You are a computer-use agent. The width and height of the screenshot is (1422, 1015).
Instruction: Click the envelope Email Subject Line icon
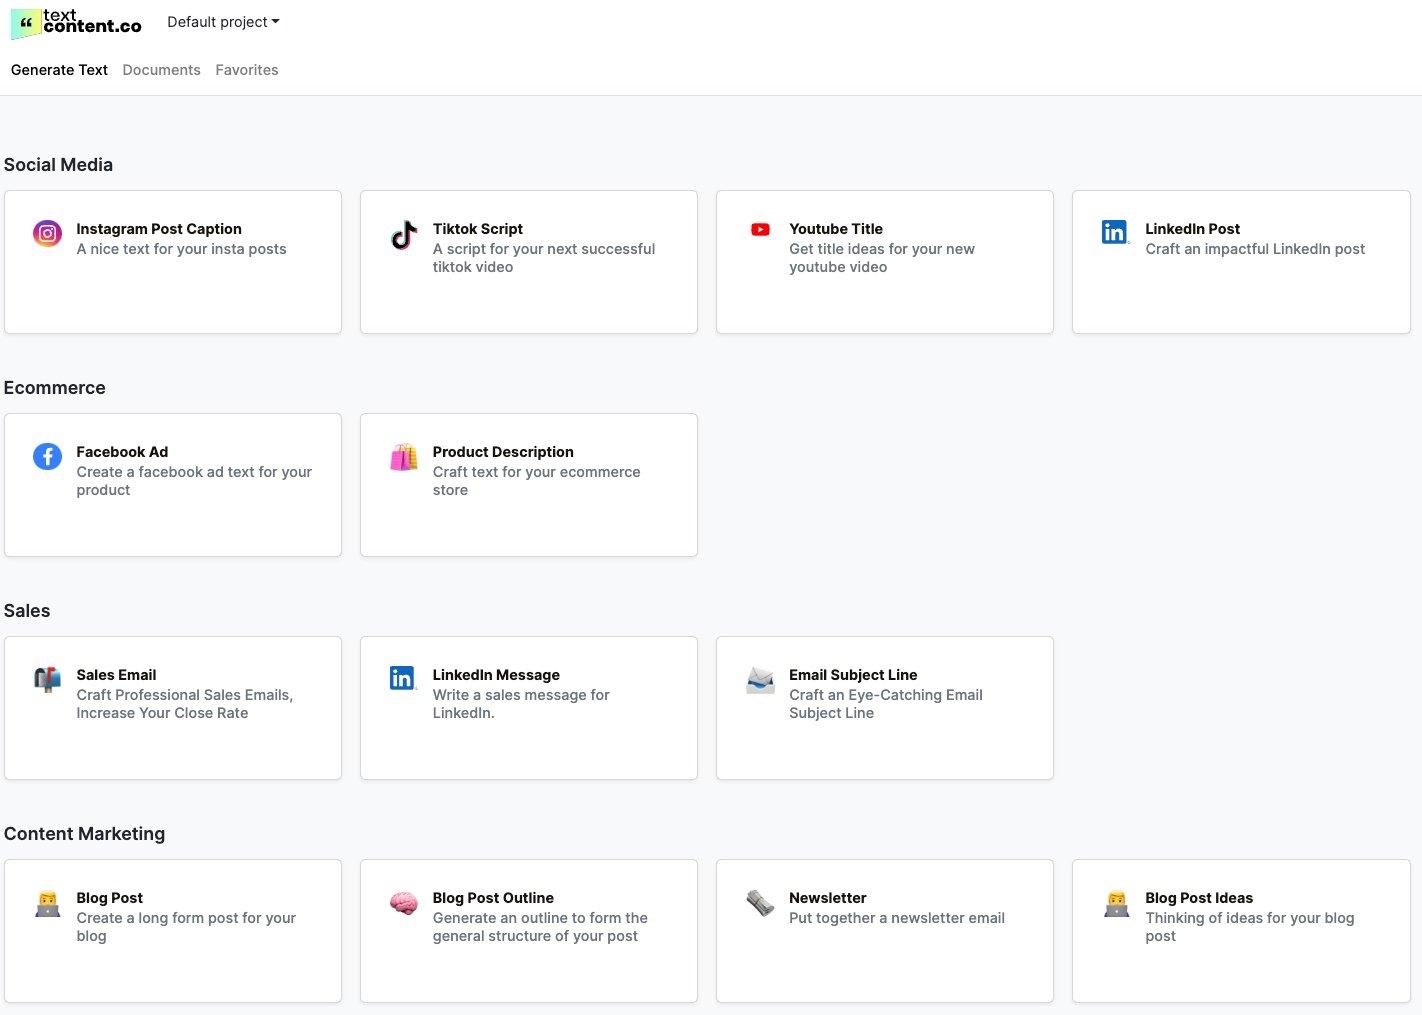760,680
